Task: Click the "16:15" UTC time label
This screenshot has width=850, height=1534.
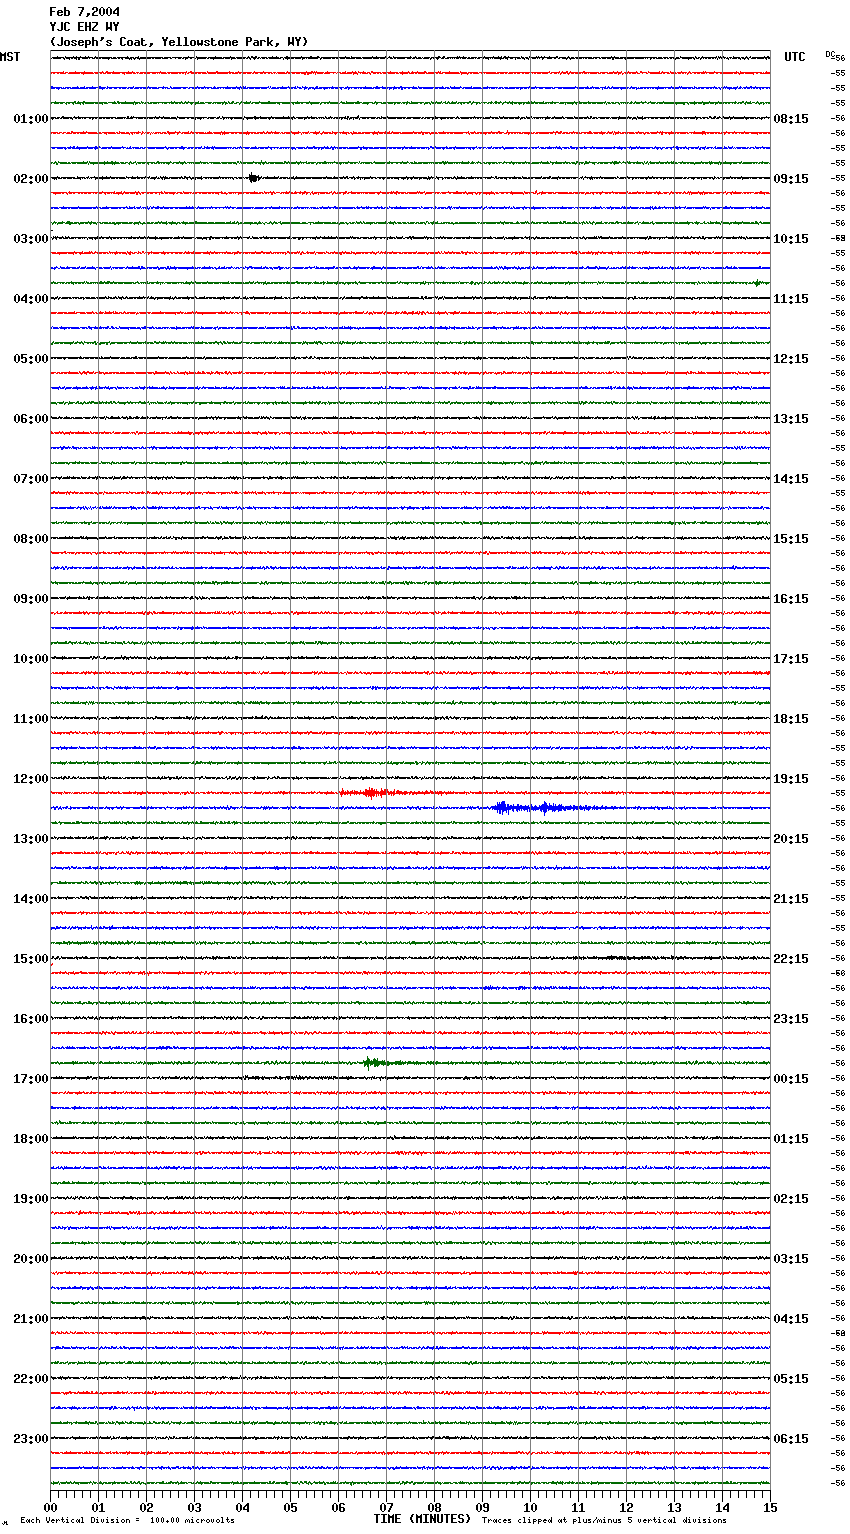Action: click(x=791, y=599)
